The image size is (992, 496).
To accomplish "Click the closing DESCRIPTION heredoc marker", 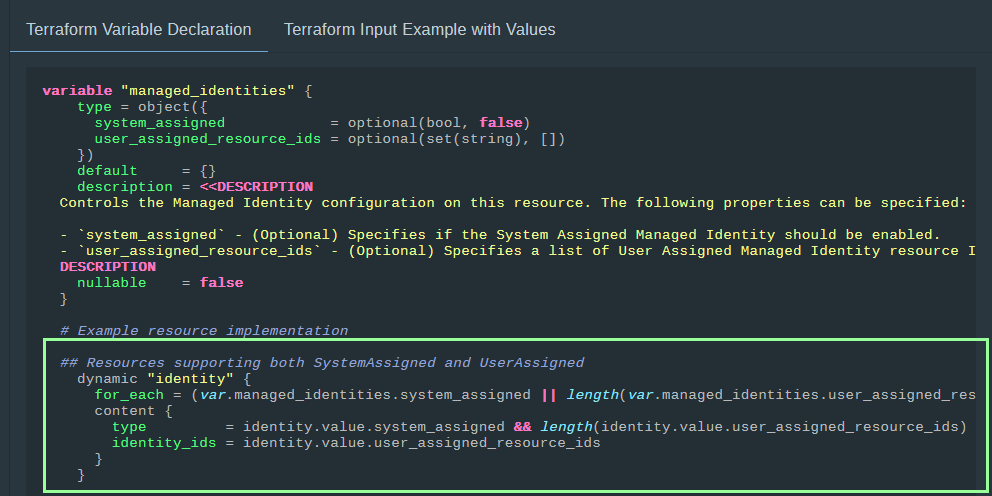I will (x=108, y=267).
